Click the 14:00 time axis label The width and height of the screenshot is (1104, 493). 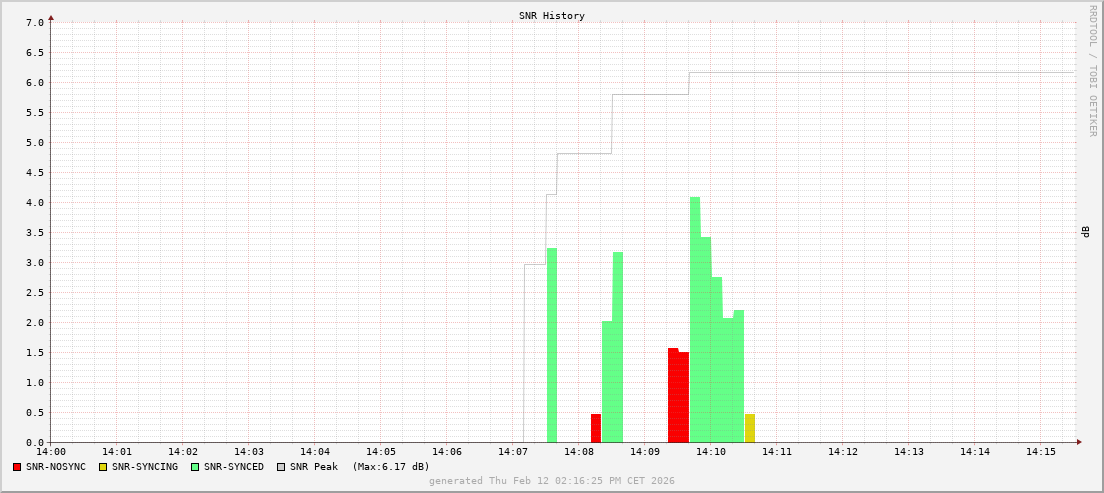[51, 452]
